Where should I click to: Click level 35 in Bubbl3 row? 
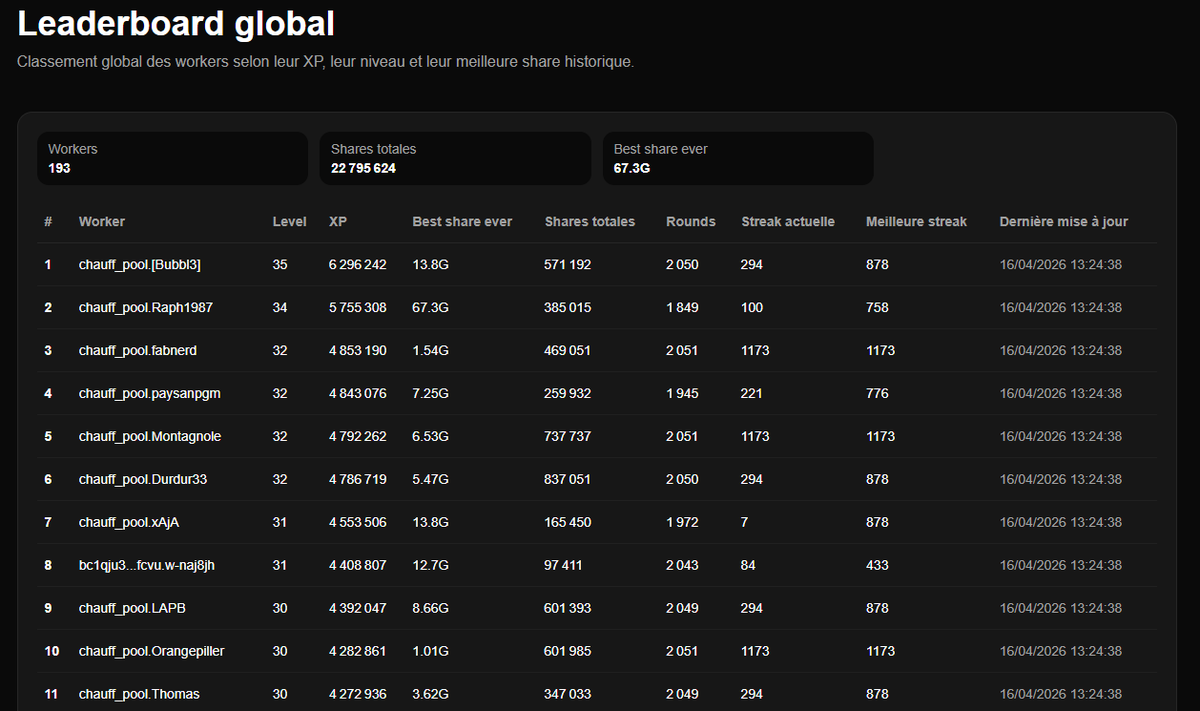click(x=280, y=265)
